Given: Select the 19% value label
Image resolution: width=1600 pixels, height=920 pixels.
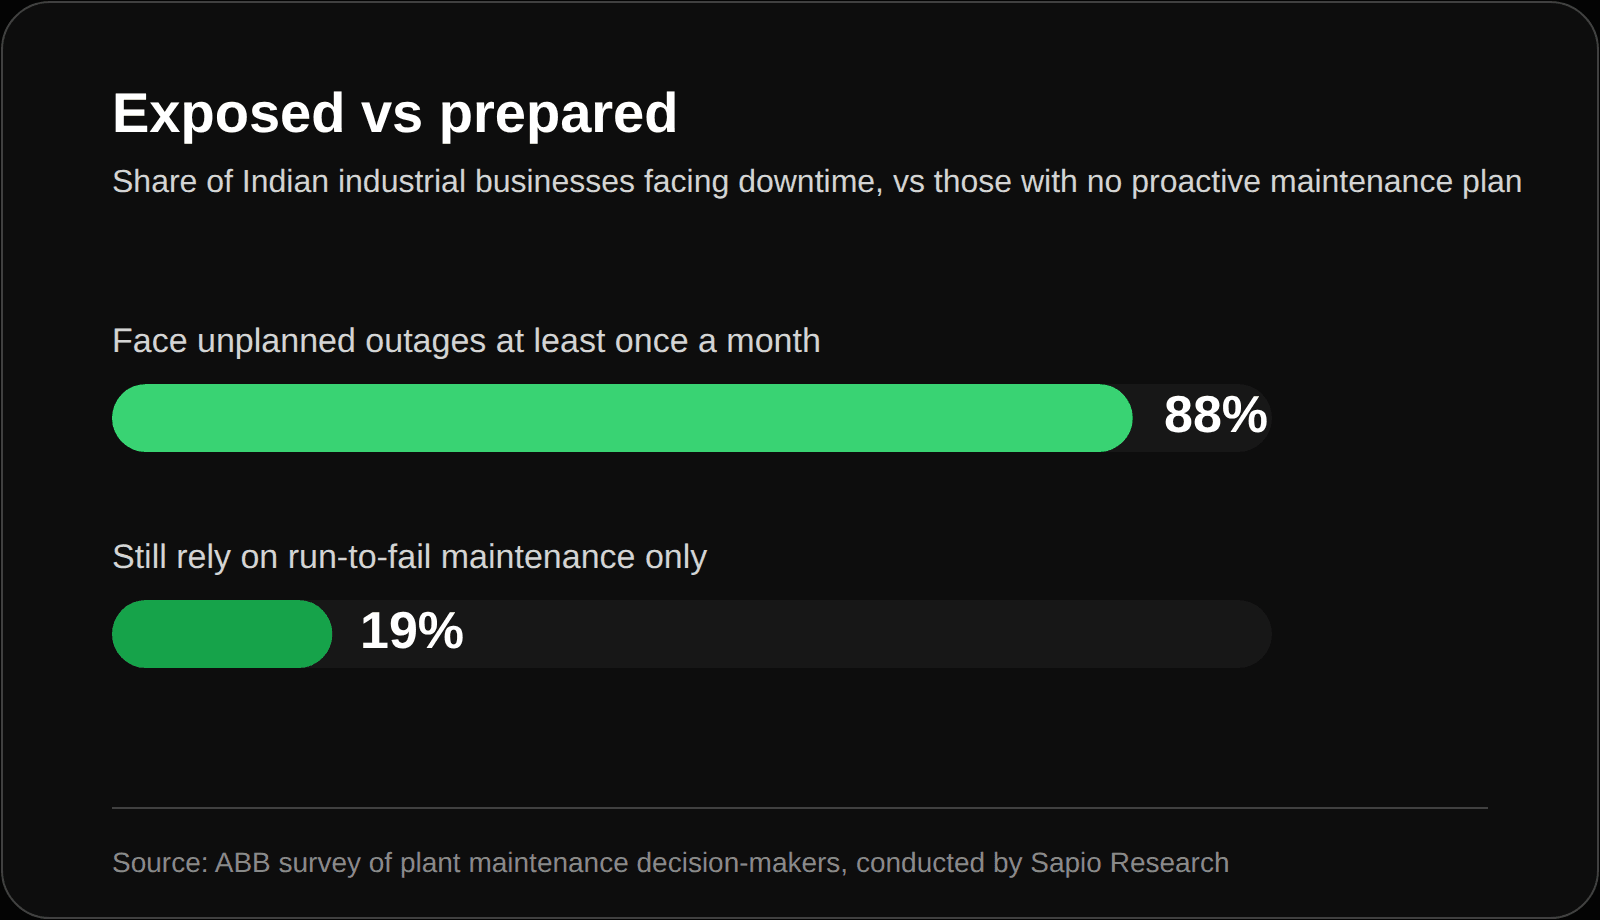Looking at the screenshot, I should 412,631.
